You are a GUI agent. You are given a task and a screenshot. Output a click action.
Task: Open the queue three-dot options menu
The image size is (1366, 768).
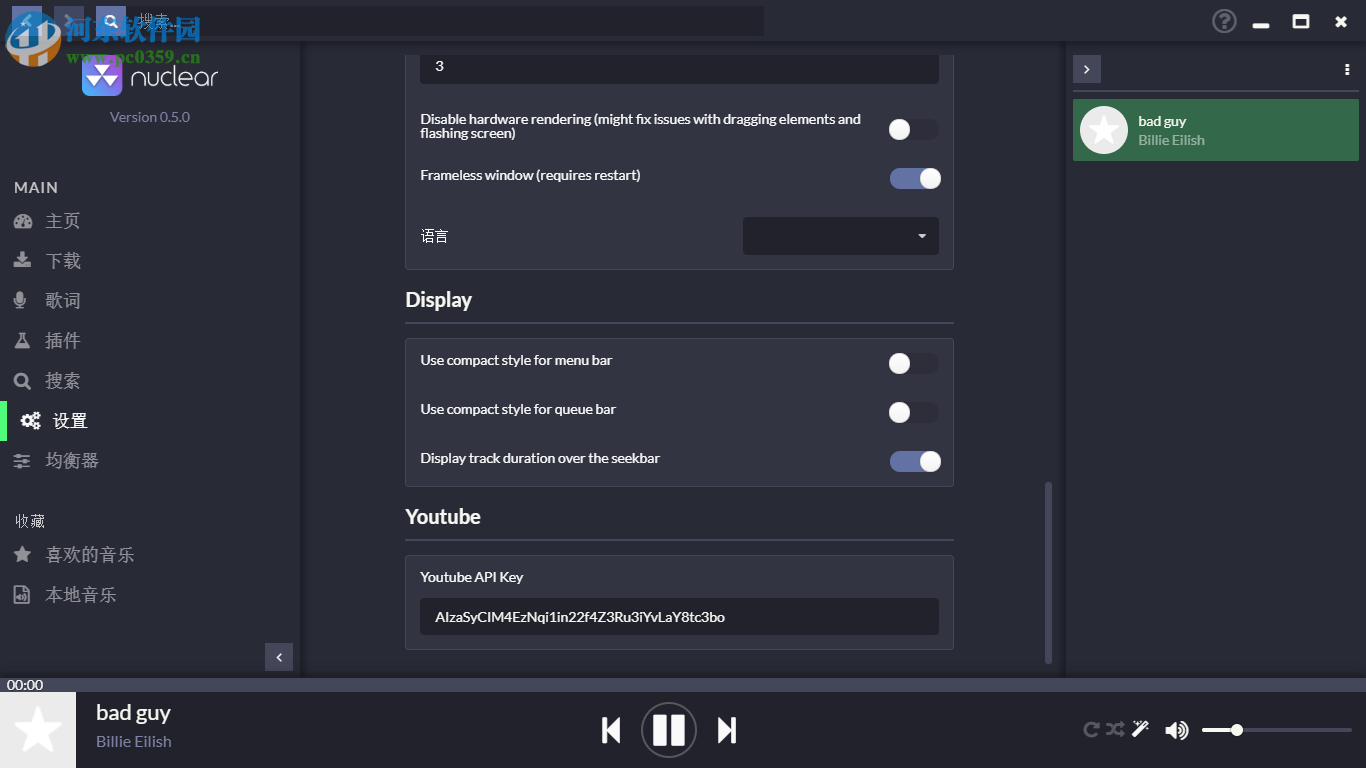tap(1347, 70)
